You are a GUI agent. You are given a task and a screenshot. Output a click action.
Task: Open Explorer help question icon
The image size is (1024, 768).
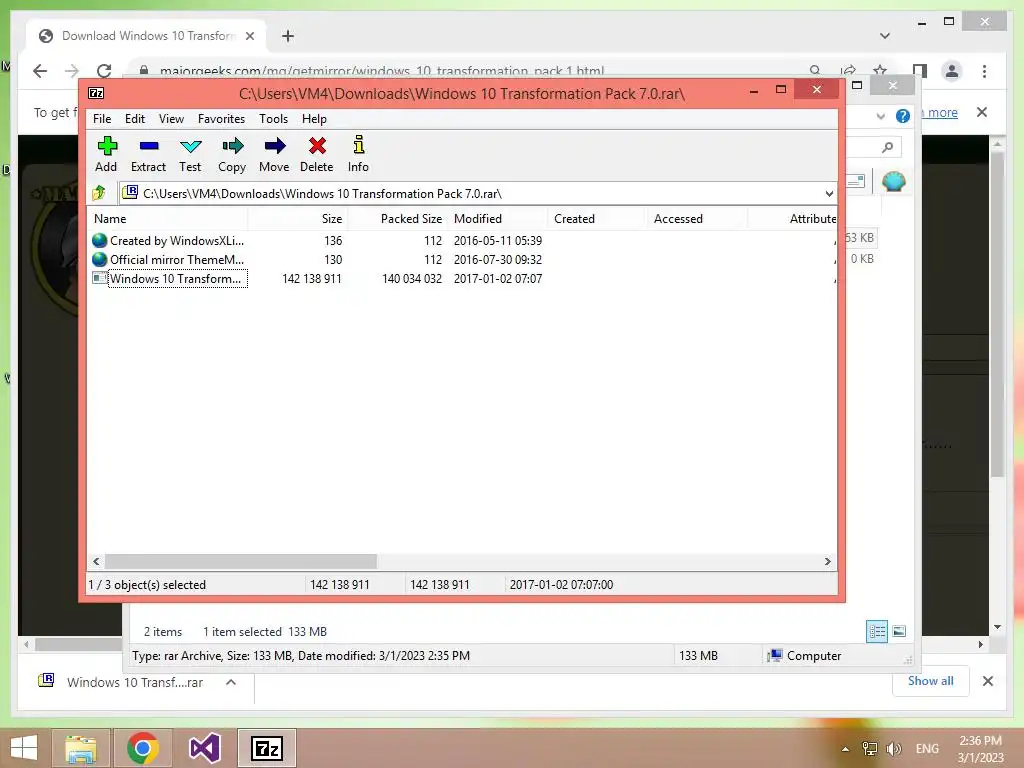tap(903, 116)
